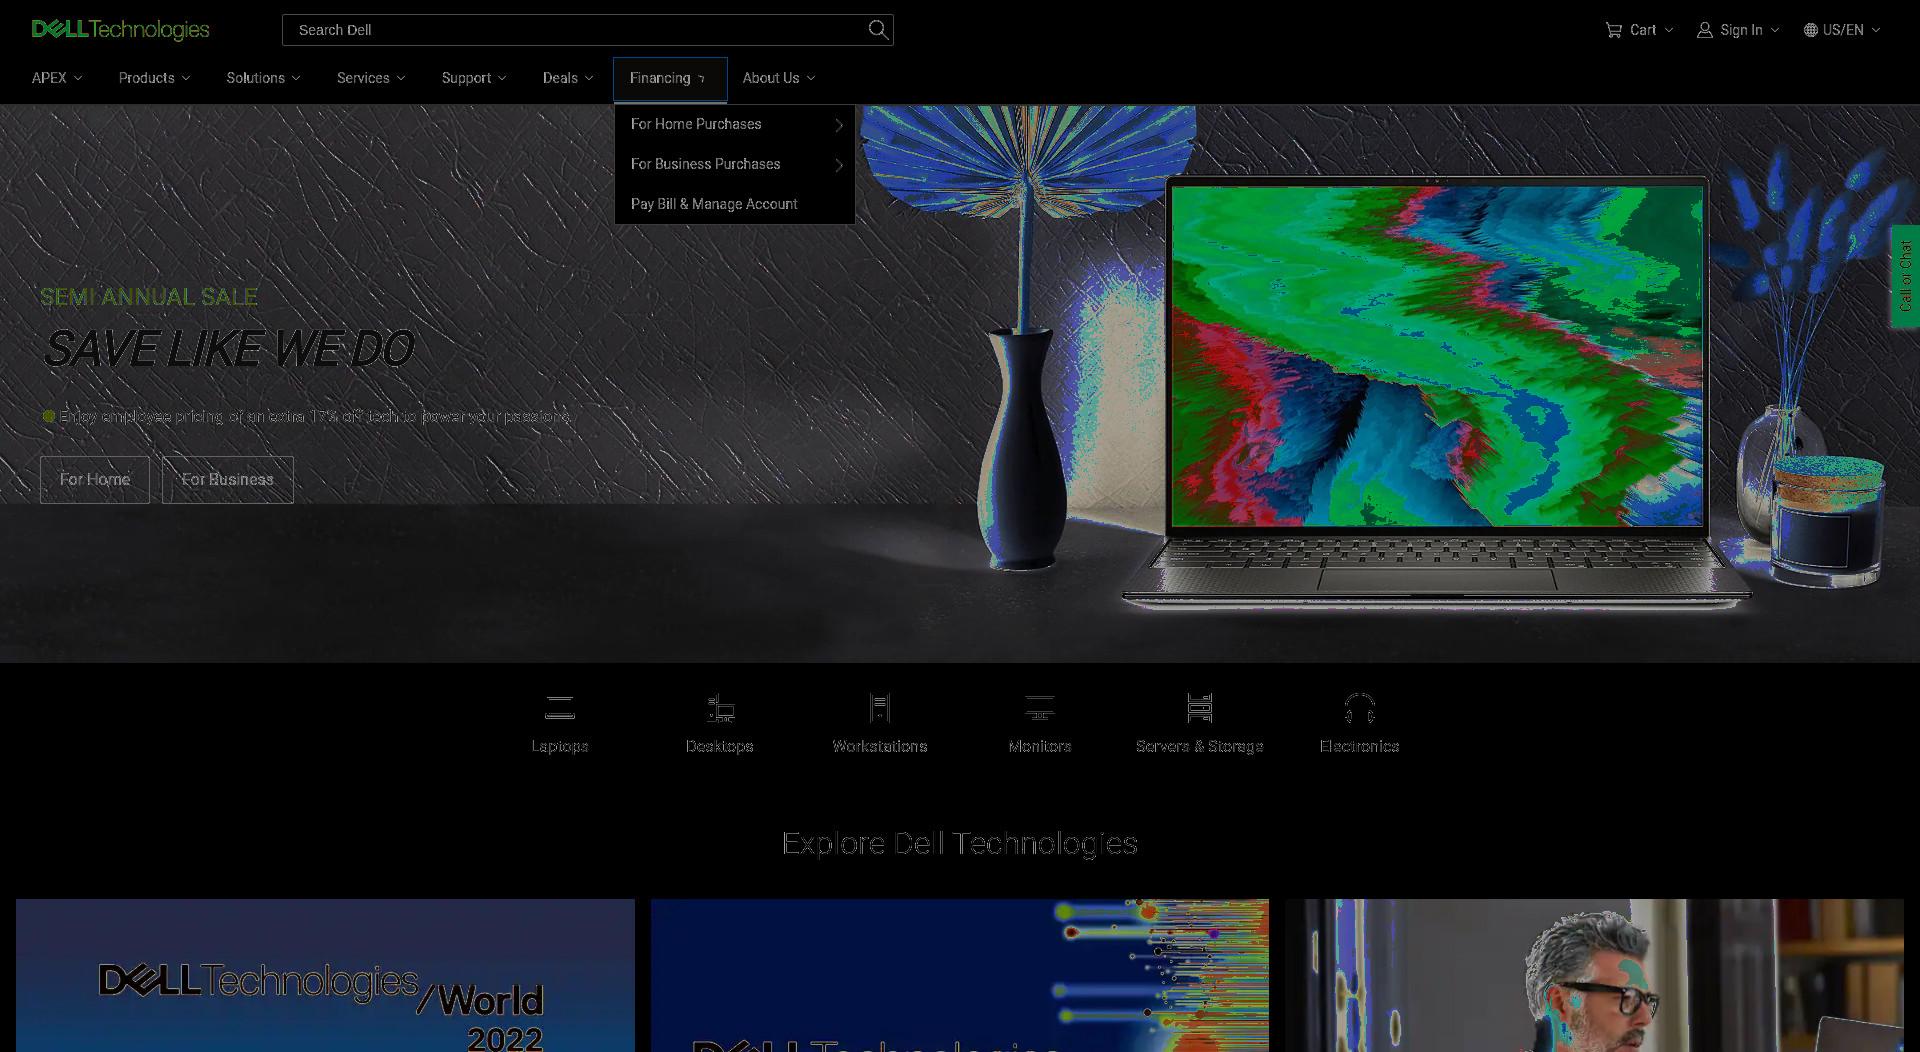Screen dimensions: 1920x1052
Task: Expand the Sign In dropdown arrow
Action: tap(1775, 30)
